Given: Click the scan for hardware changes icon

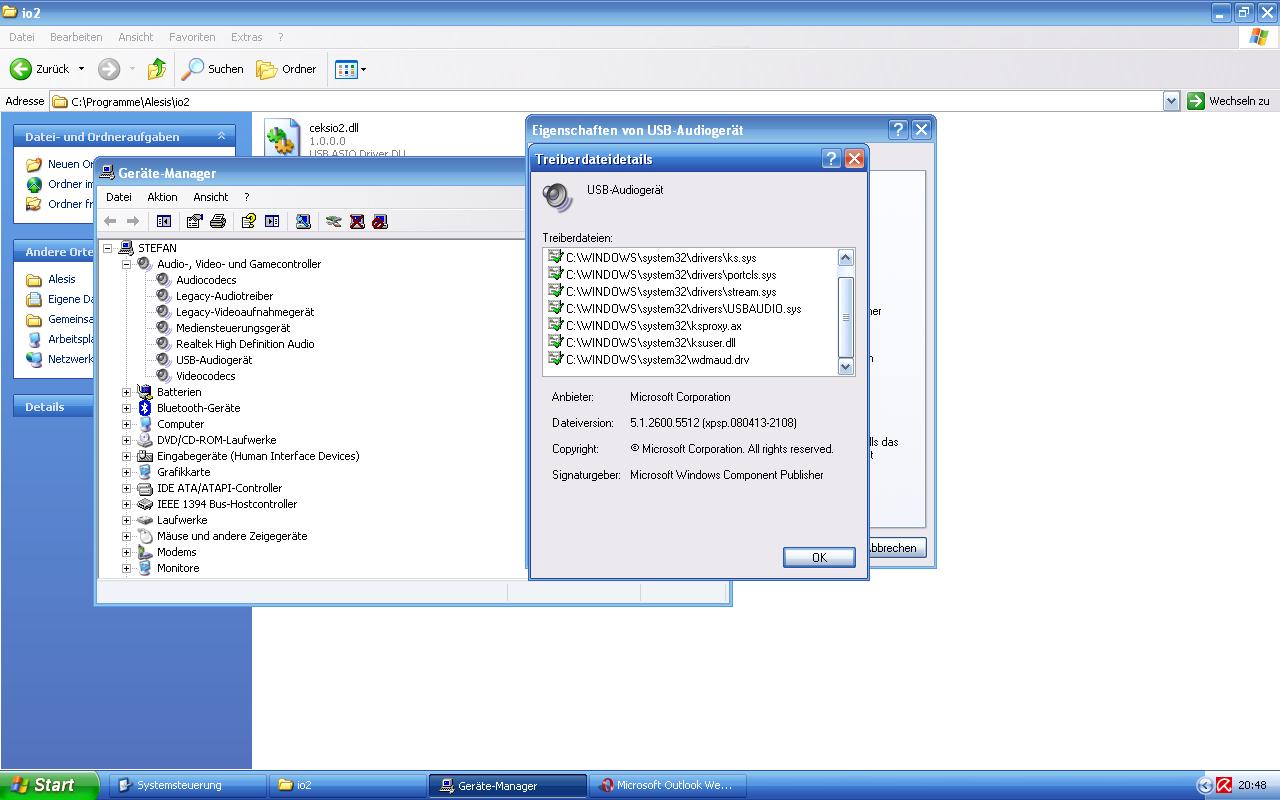Looking at the screenshot, I should 303,221.
